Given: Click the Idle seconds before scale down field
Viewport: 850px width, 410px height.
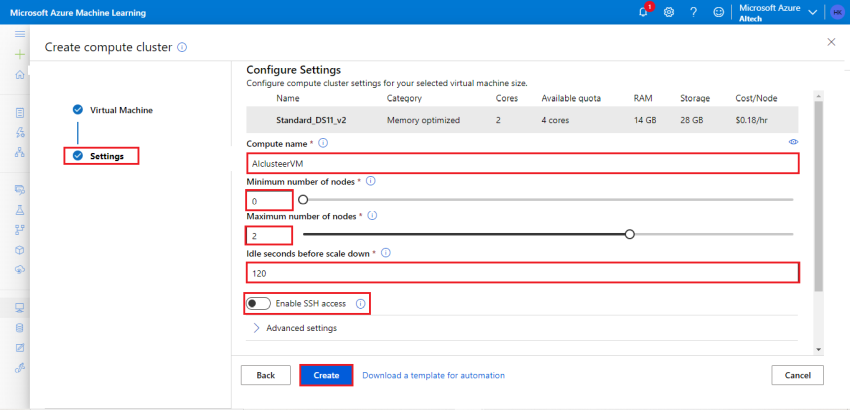Looking at the screenshot, I should (x=523, y=273).
